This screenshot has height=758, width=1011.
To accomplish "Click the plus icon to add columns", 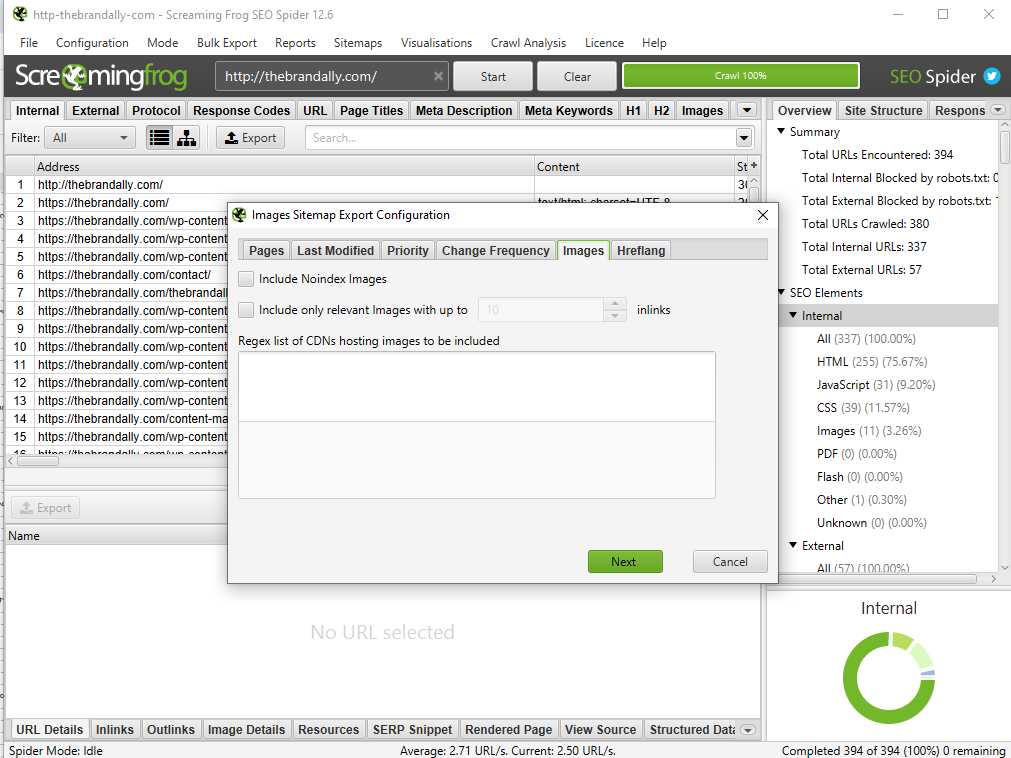I will coord(754,166).
